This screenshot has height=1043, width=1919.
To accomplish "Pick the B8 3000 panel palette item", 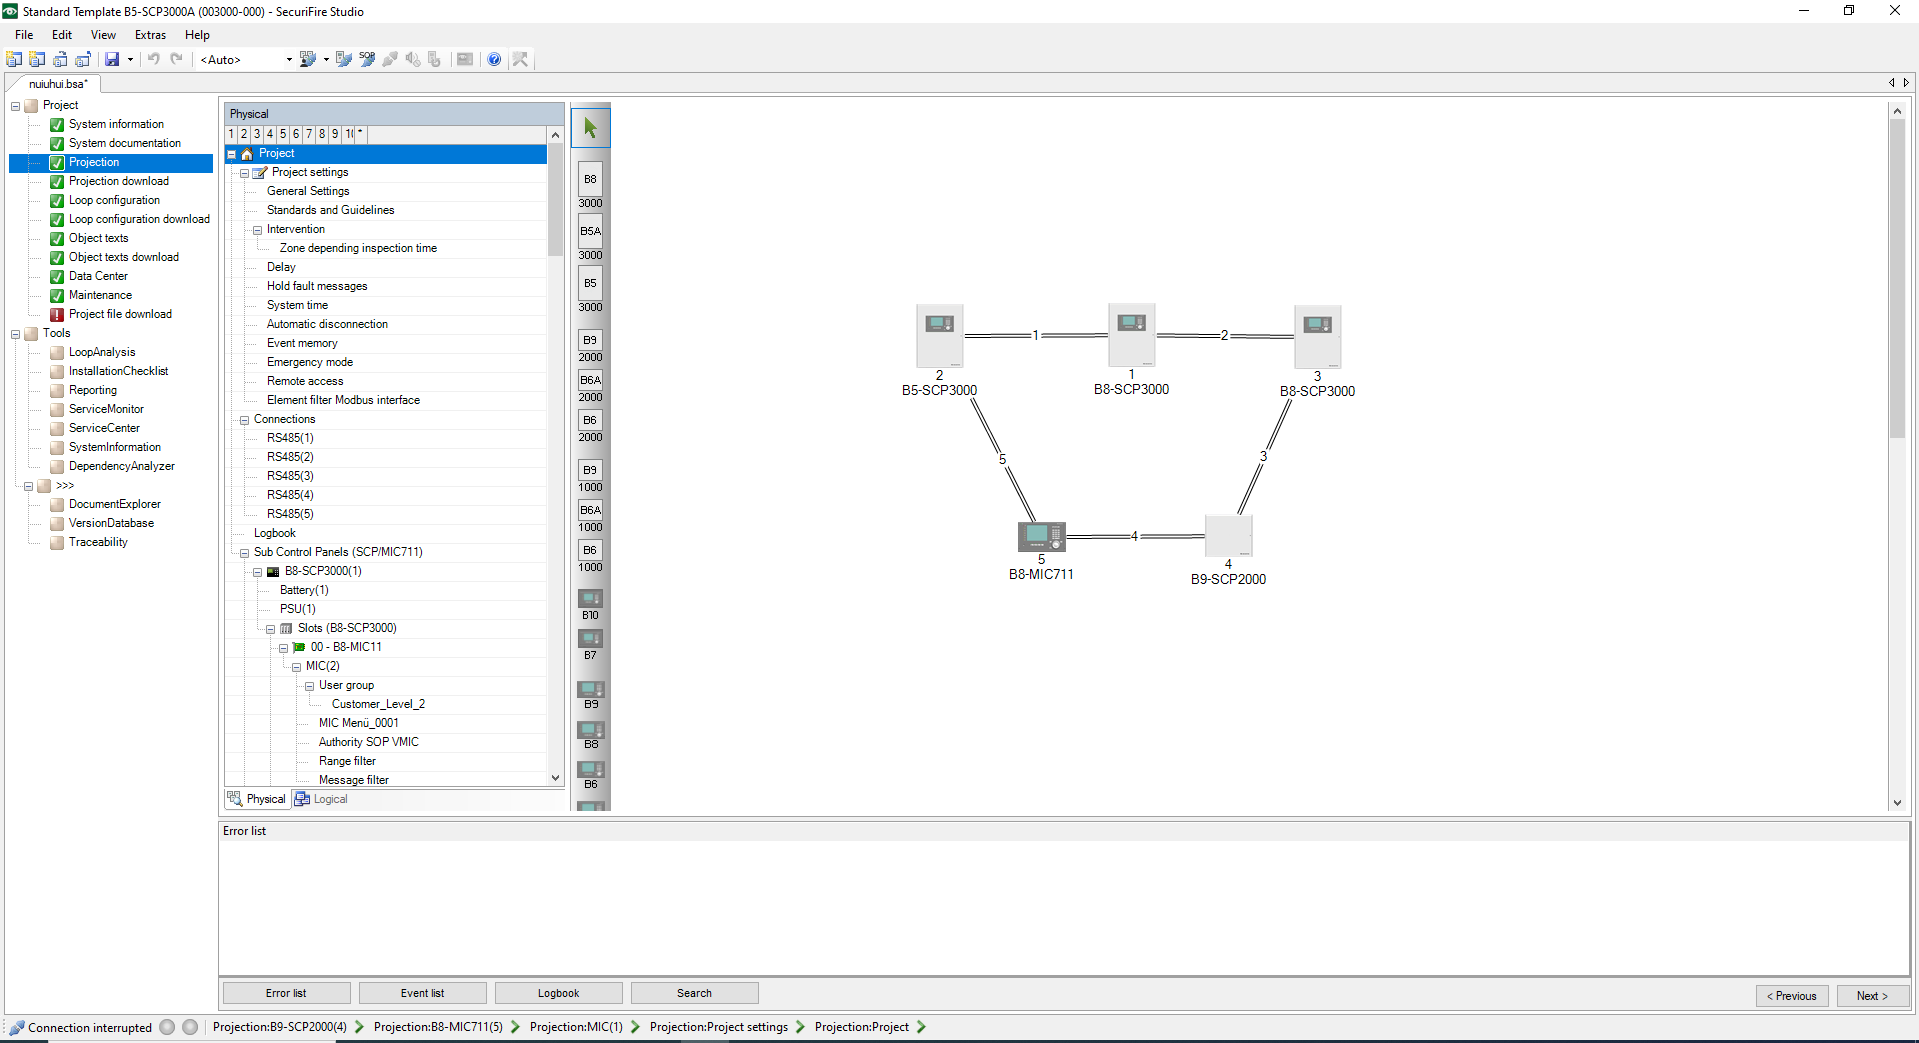I will [590, 180].
